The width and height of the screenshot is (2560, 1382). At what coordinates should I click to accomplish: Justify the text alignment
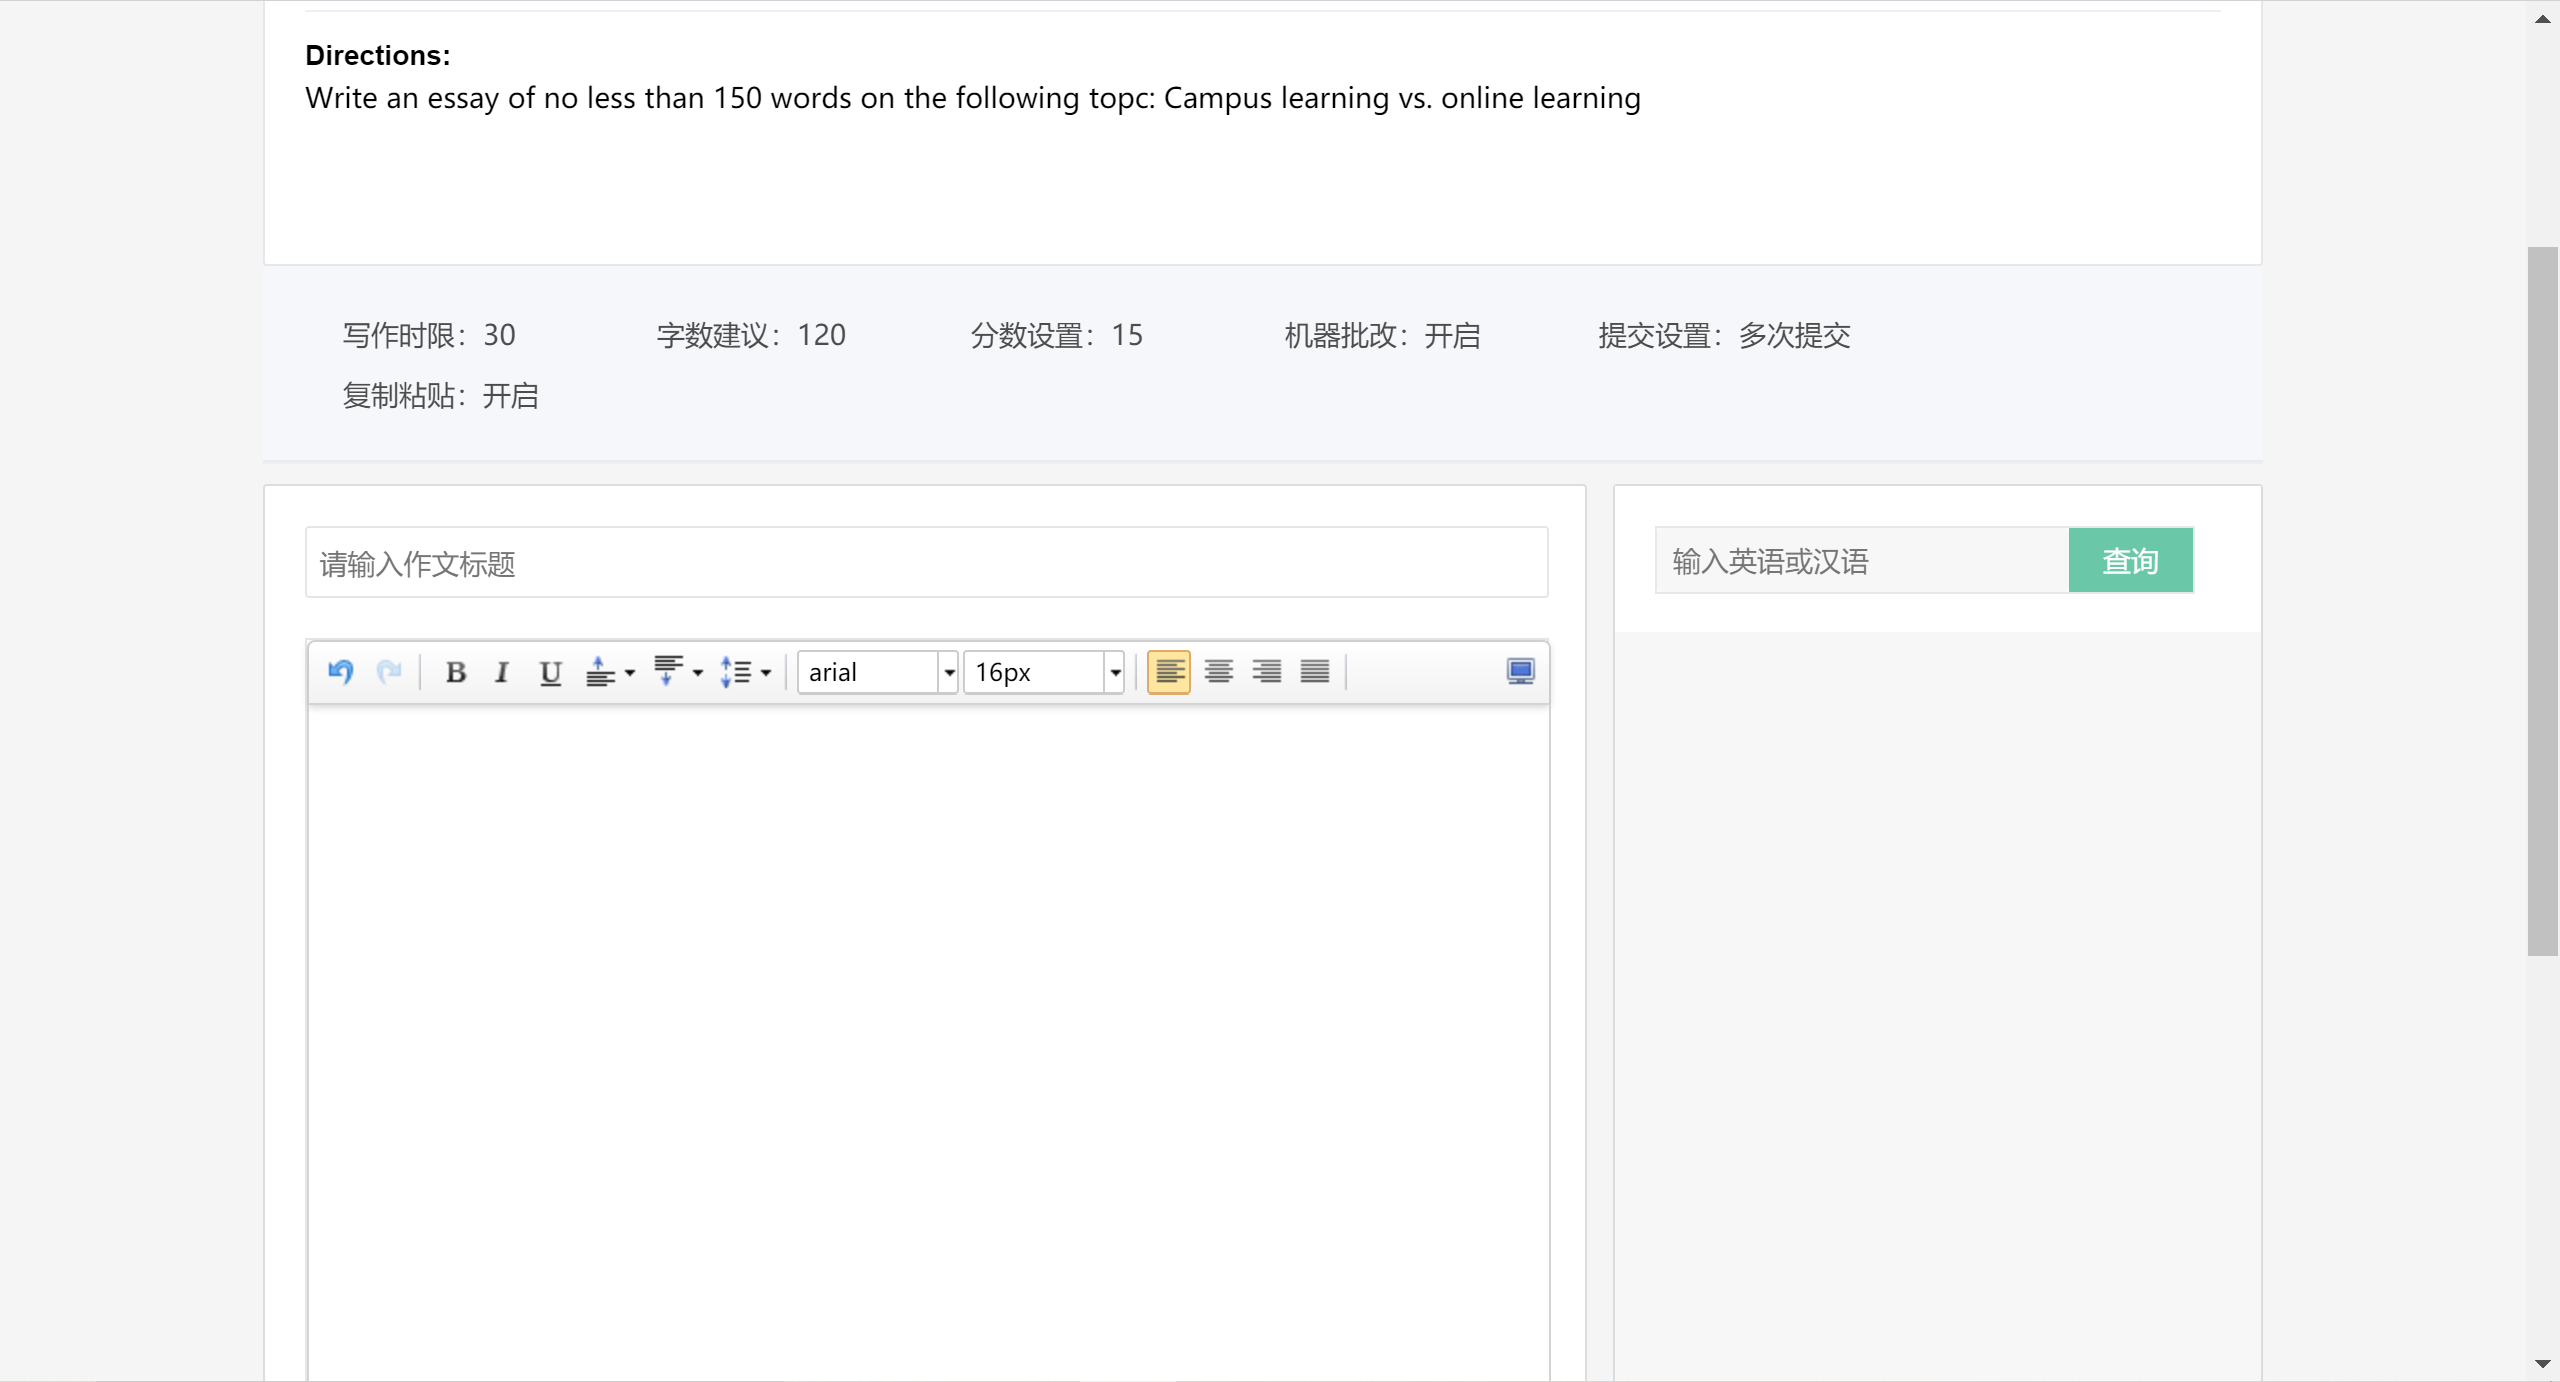(1314, 672)
